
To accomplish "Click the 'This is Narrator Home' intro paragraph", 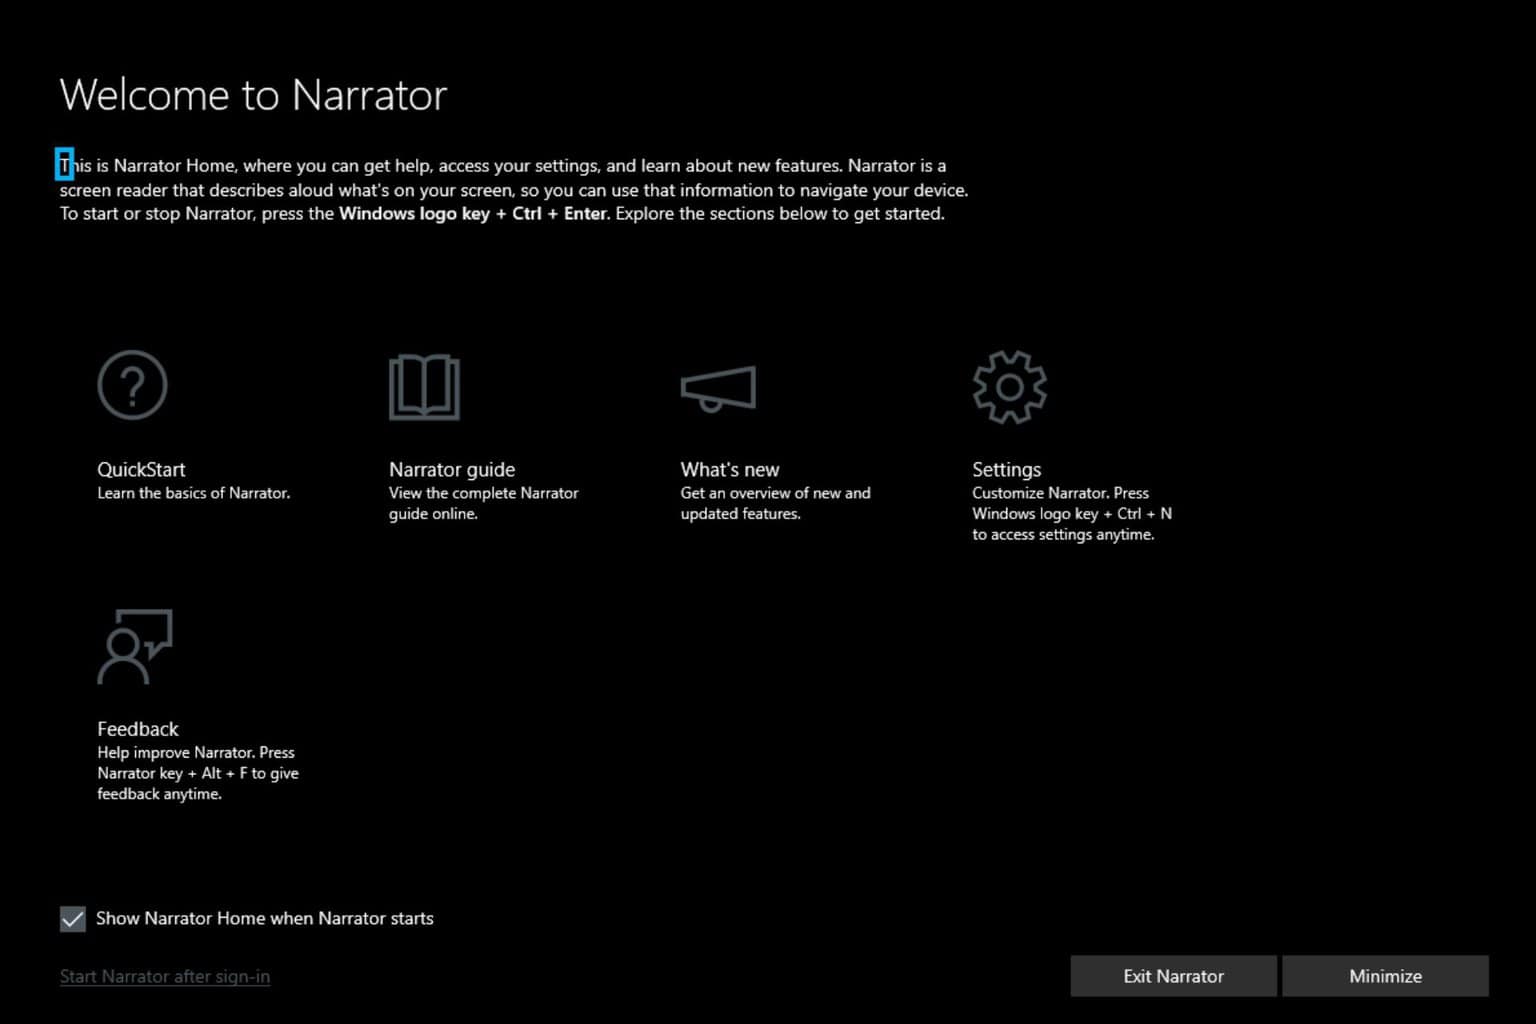I will (x=514, y=189).
